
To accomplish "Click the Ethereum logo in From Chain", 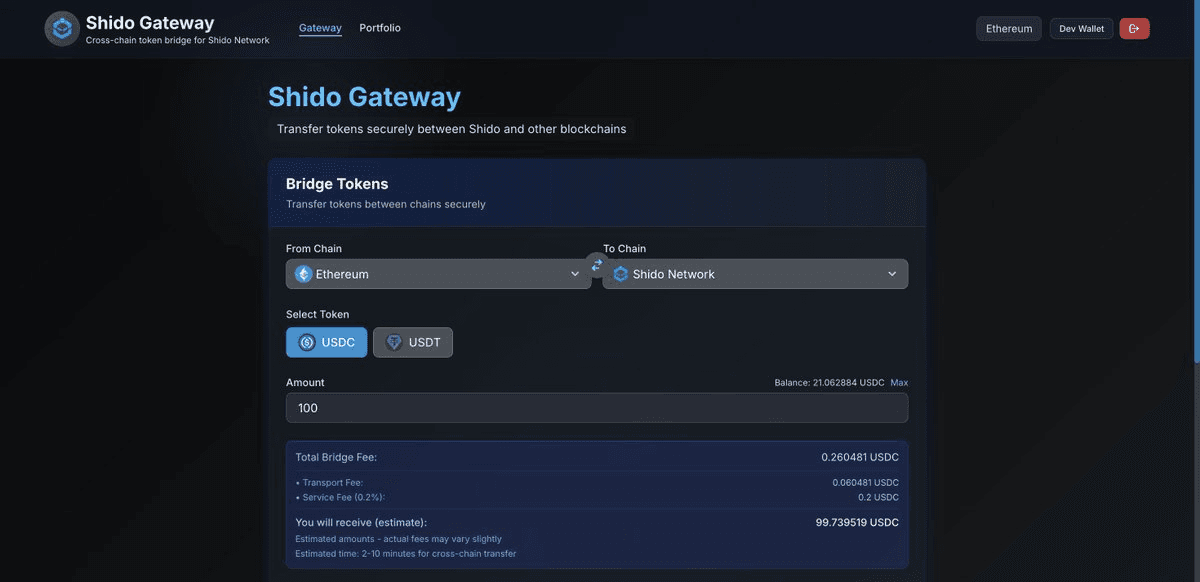I will coord(304,274).
